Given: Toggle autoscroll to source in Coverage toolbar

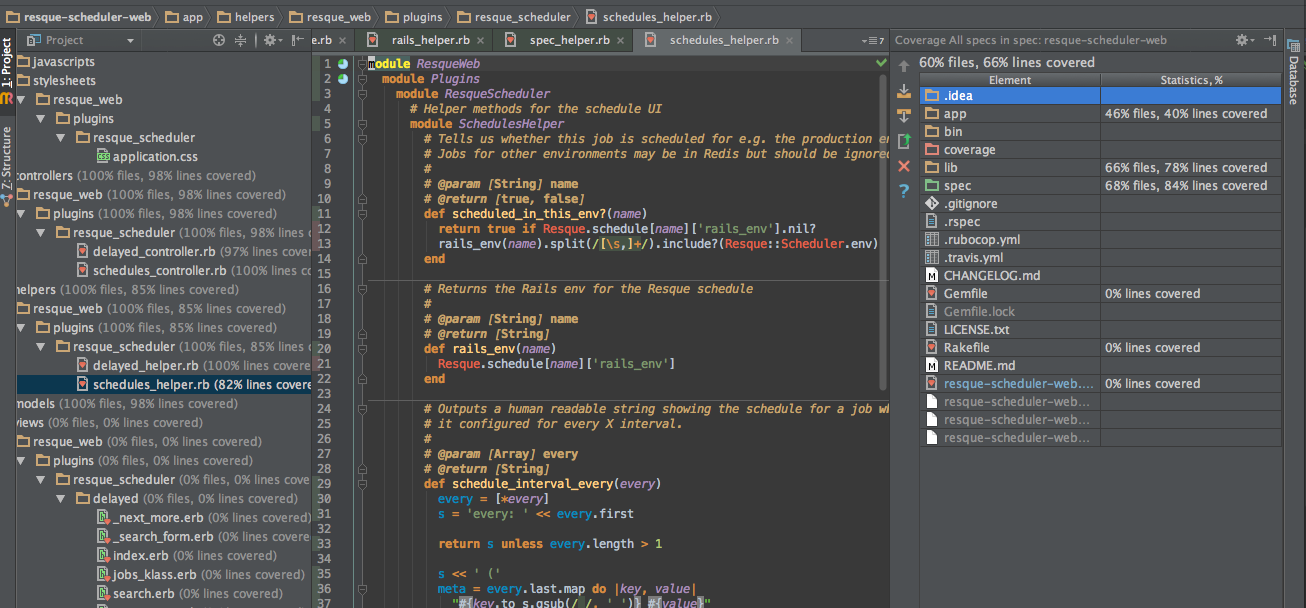Looking at the screenshot, I should pos(904,91).
